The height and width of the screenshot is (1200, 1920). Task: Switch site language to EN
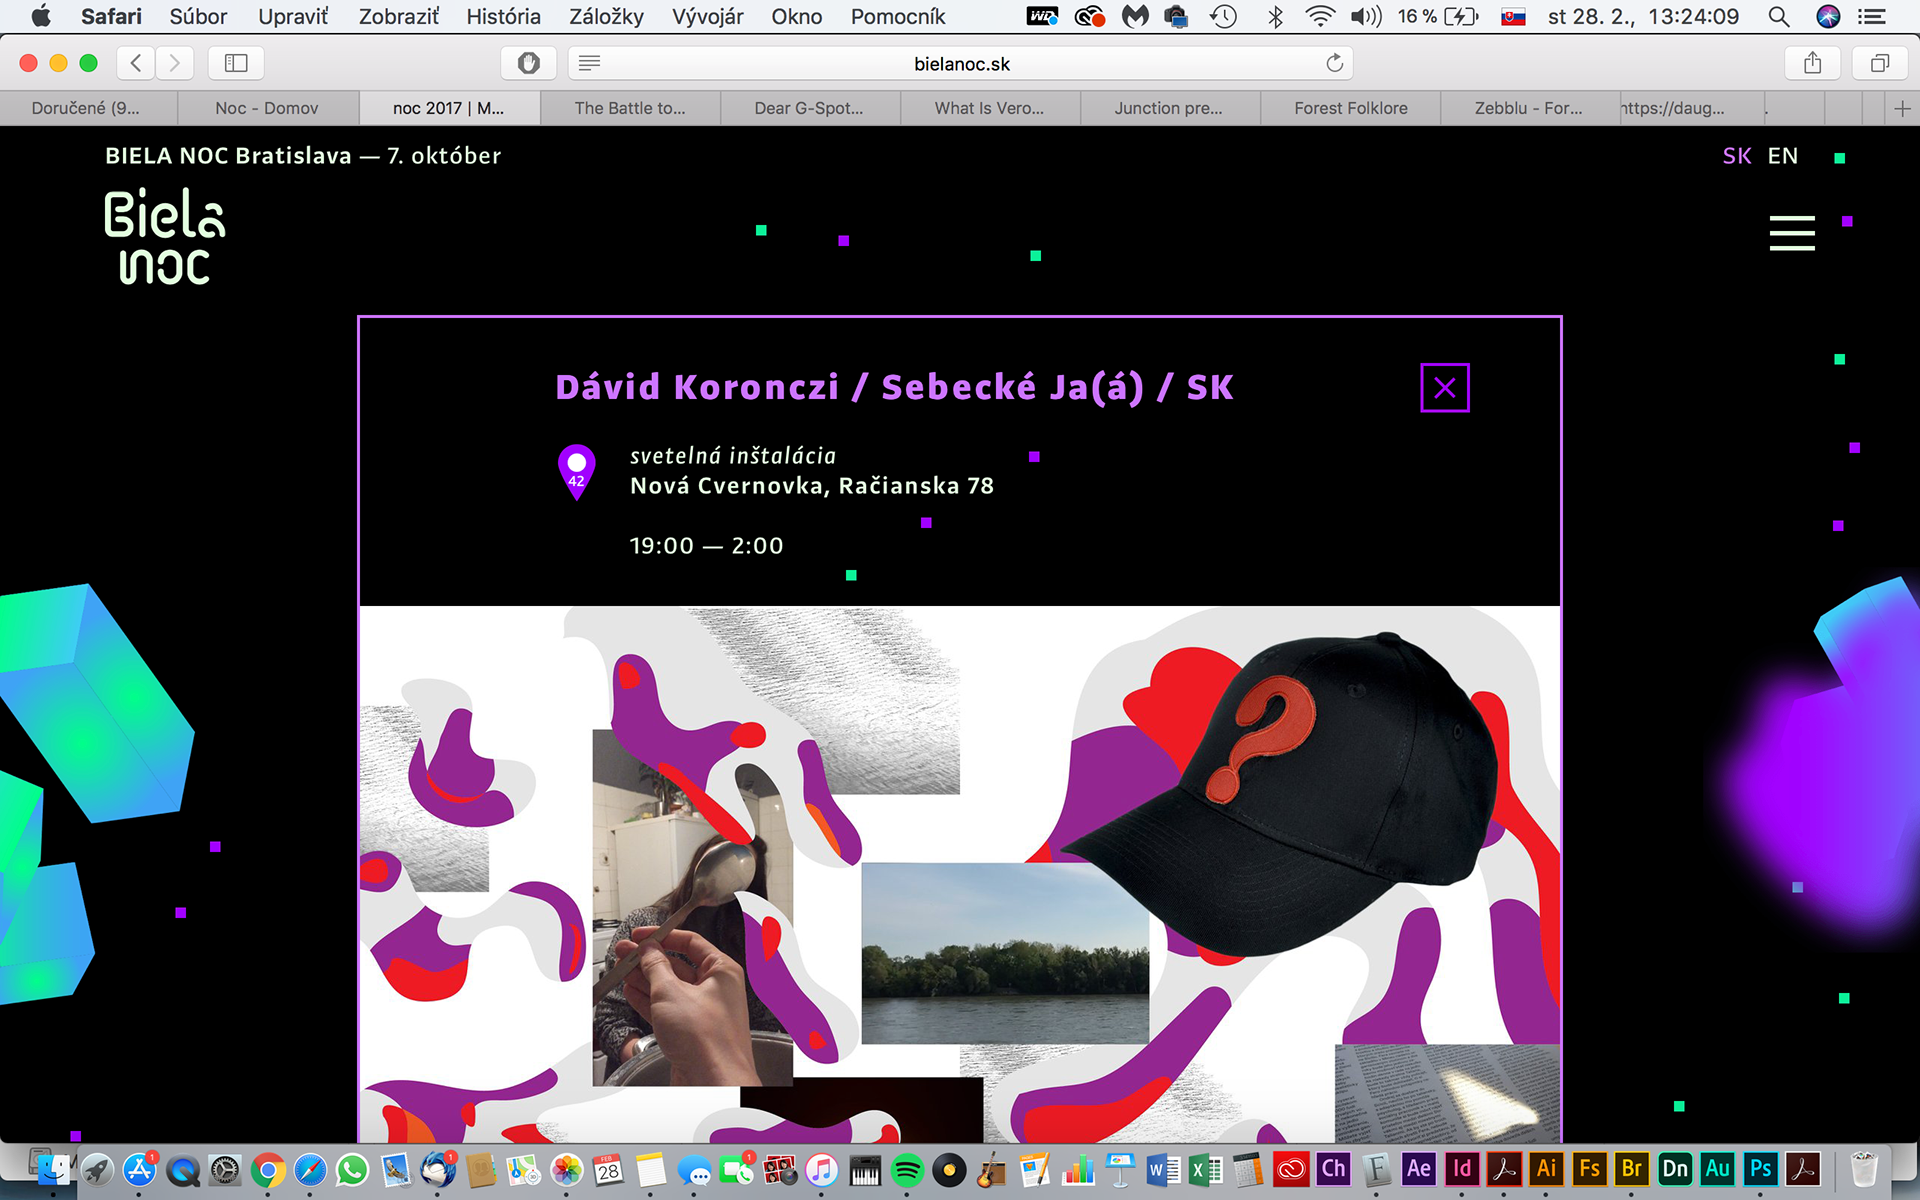[1782, 156]
